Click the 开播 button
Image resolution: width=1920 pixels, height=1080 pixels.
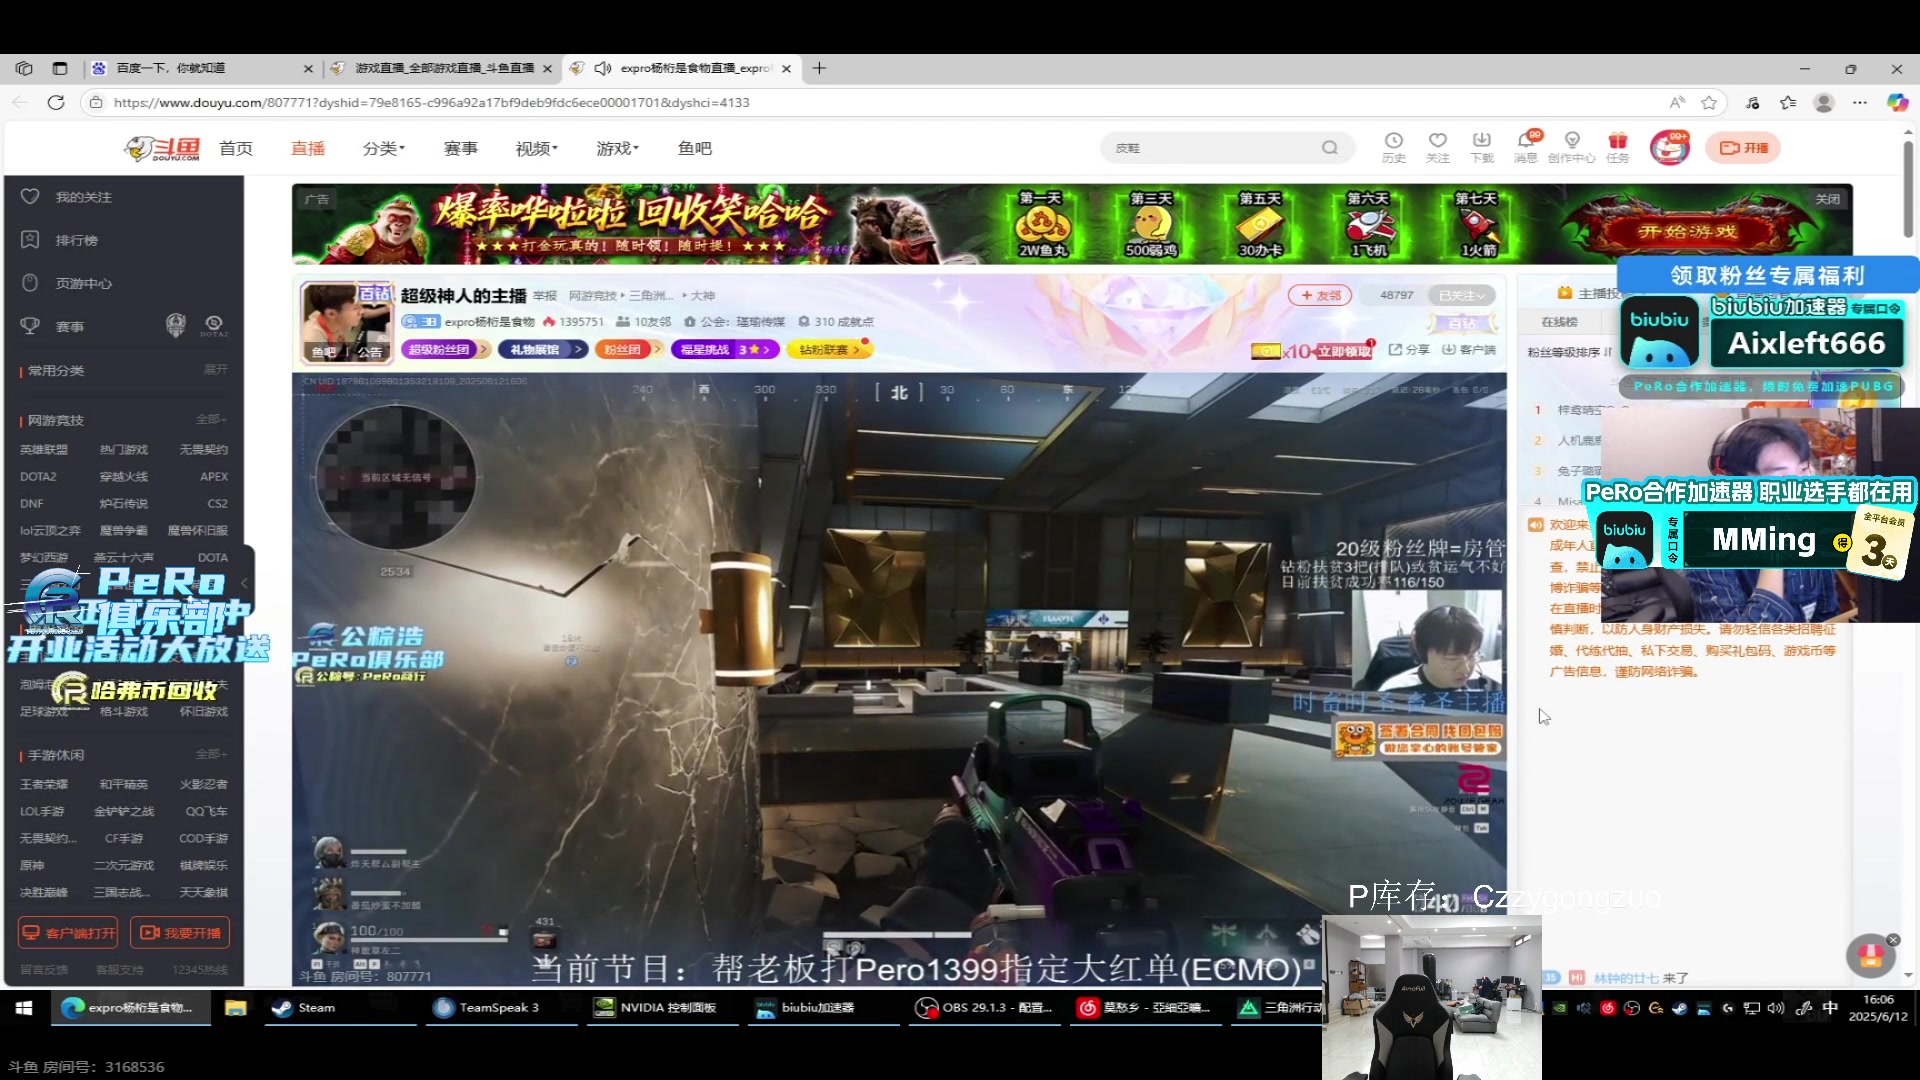pos(1743,148)
